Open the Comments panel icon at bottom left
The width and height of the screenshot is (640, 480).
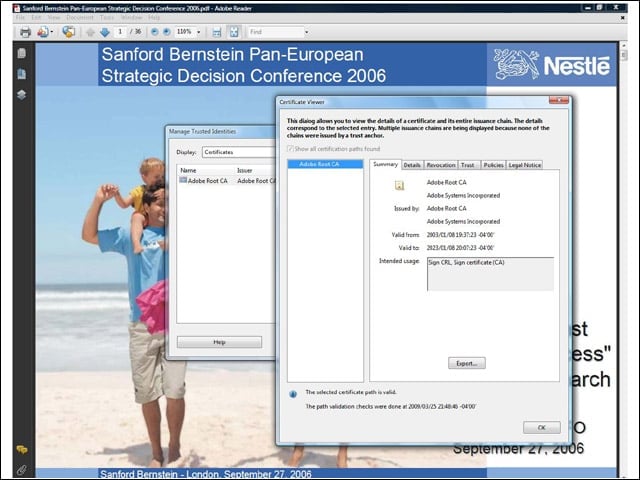point(22,450)
